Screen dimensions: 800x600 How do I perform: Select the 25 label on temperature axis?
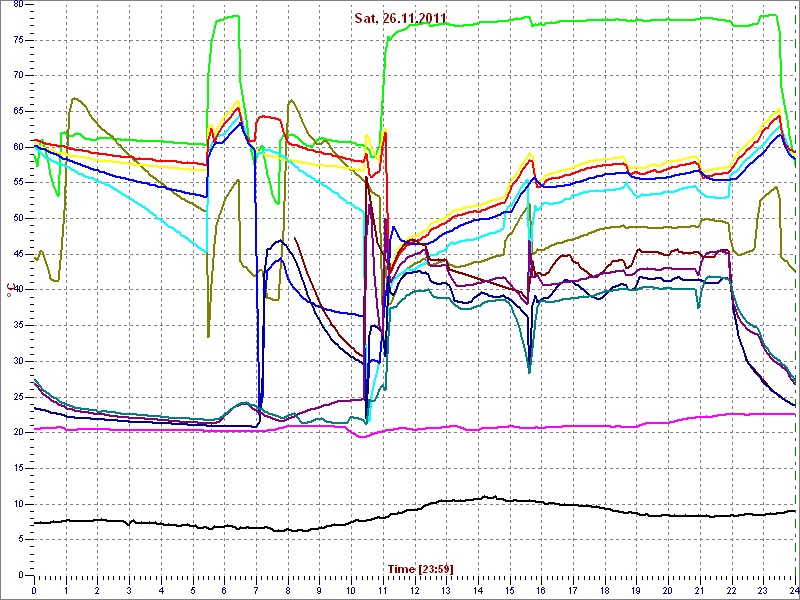point(17,397)
